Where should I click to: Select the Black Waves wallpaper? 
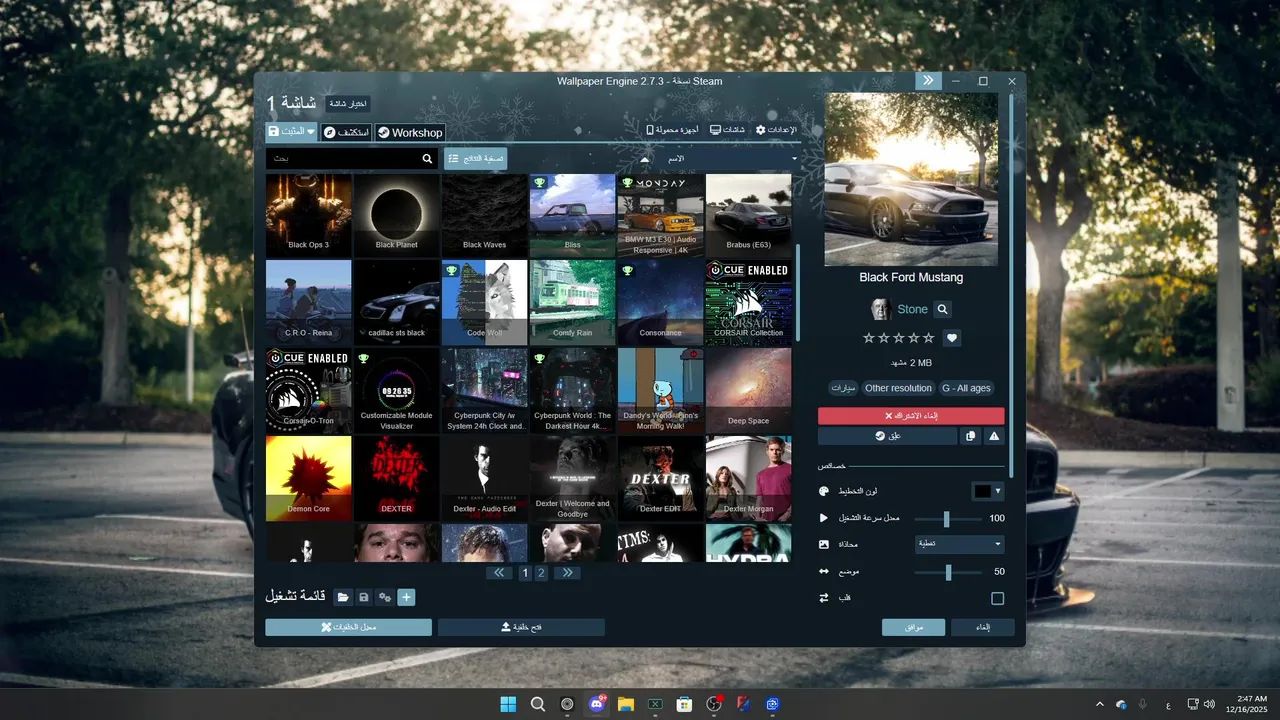[x=484, y=216]
